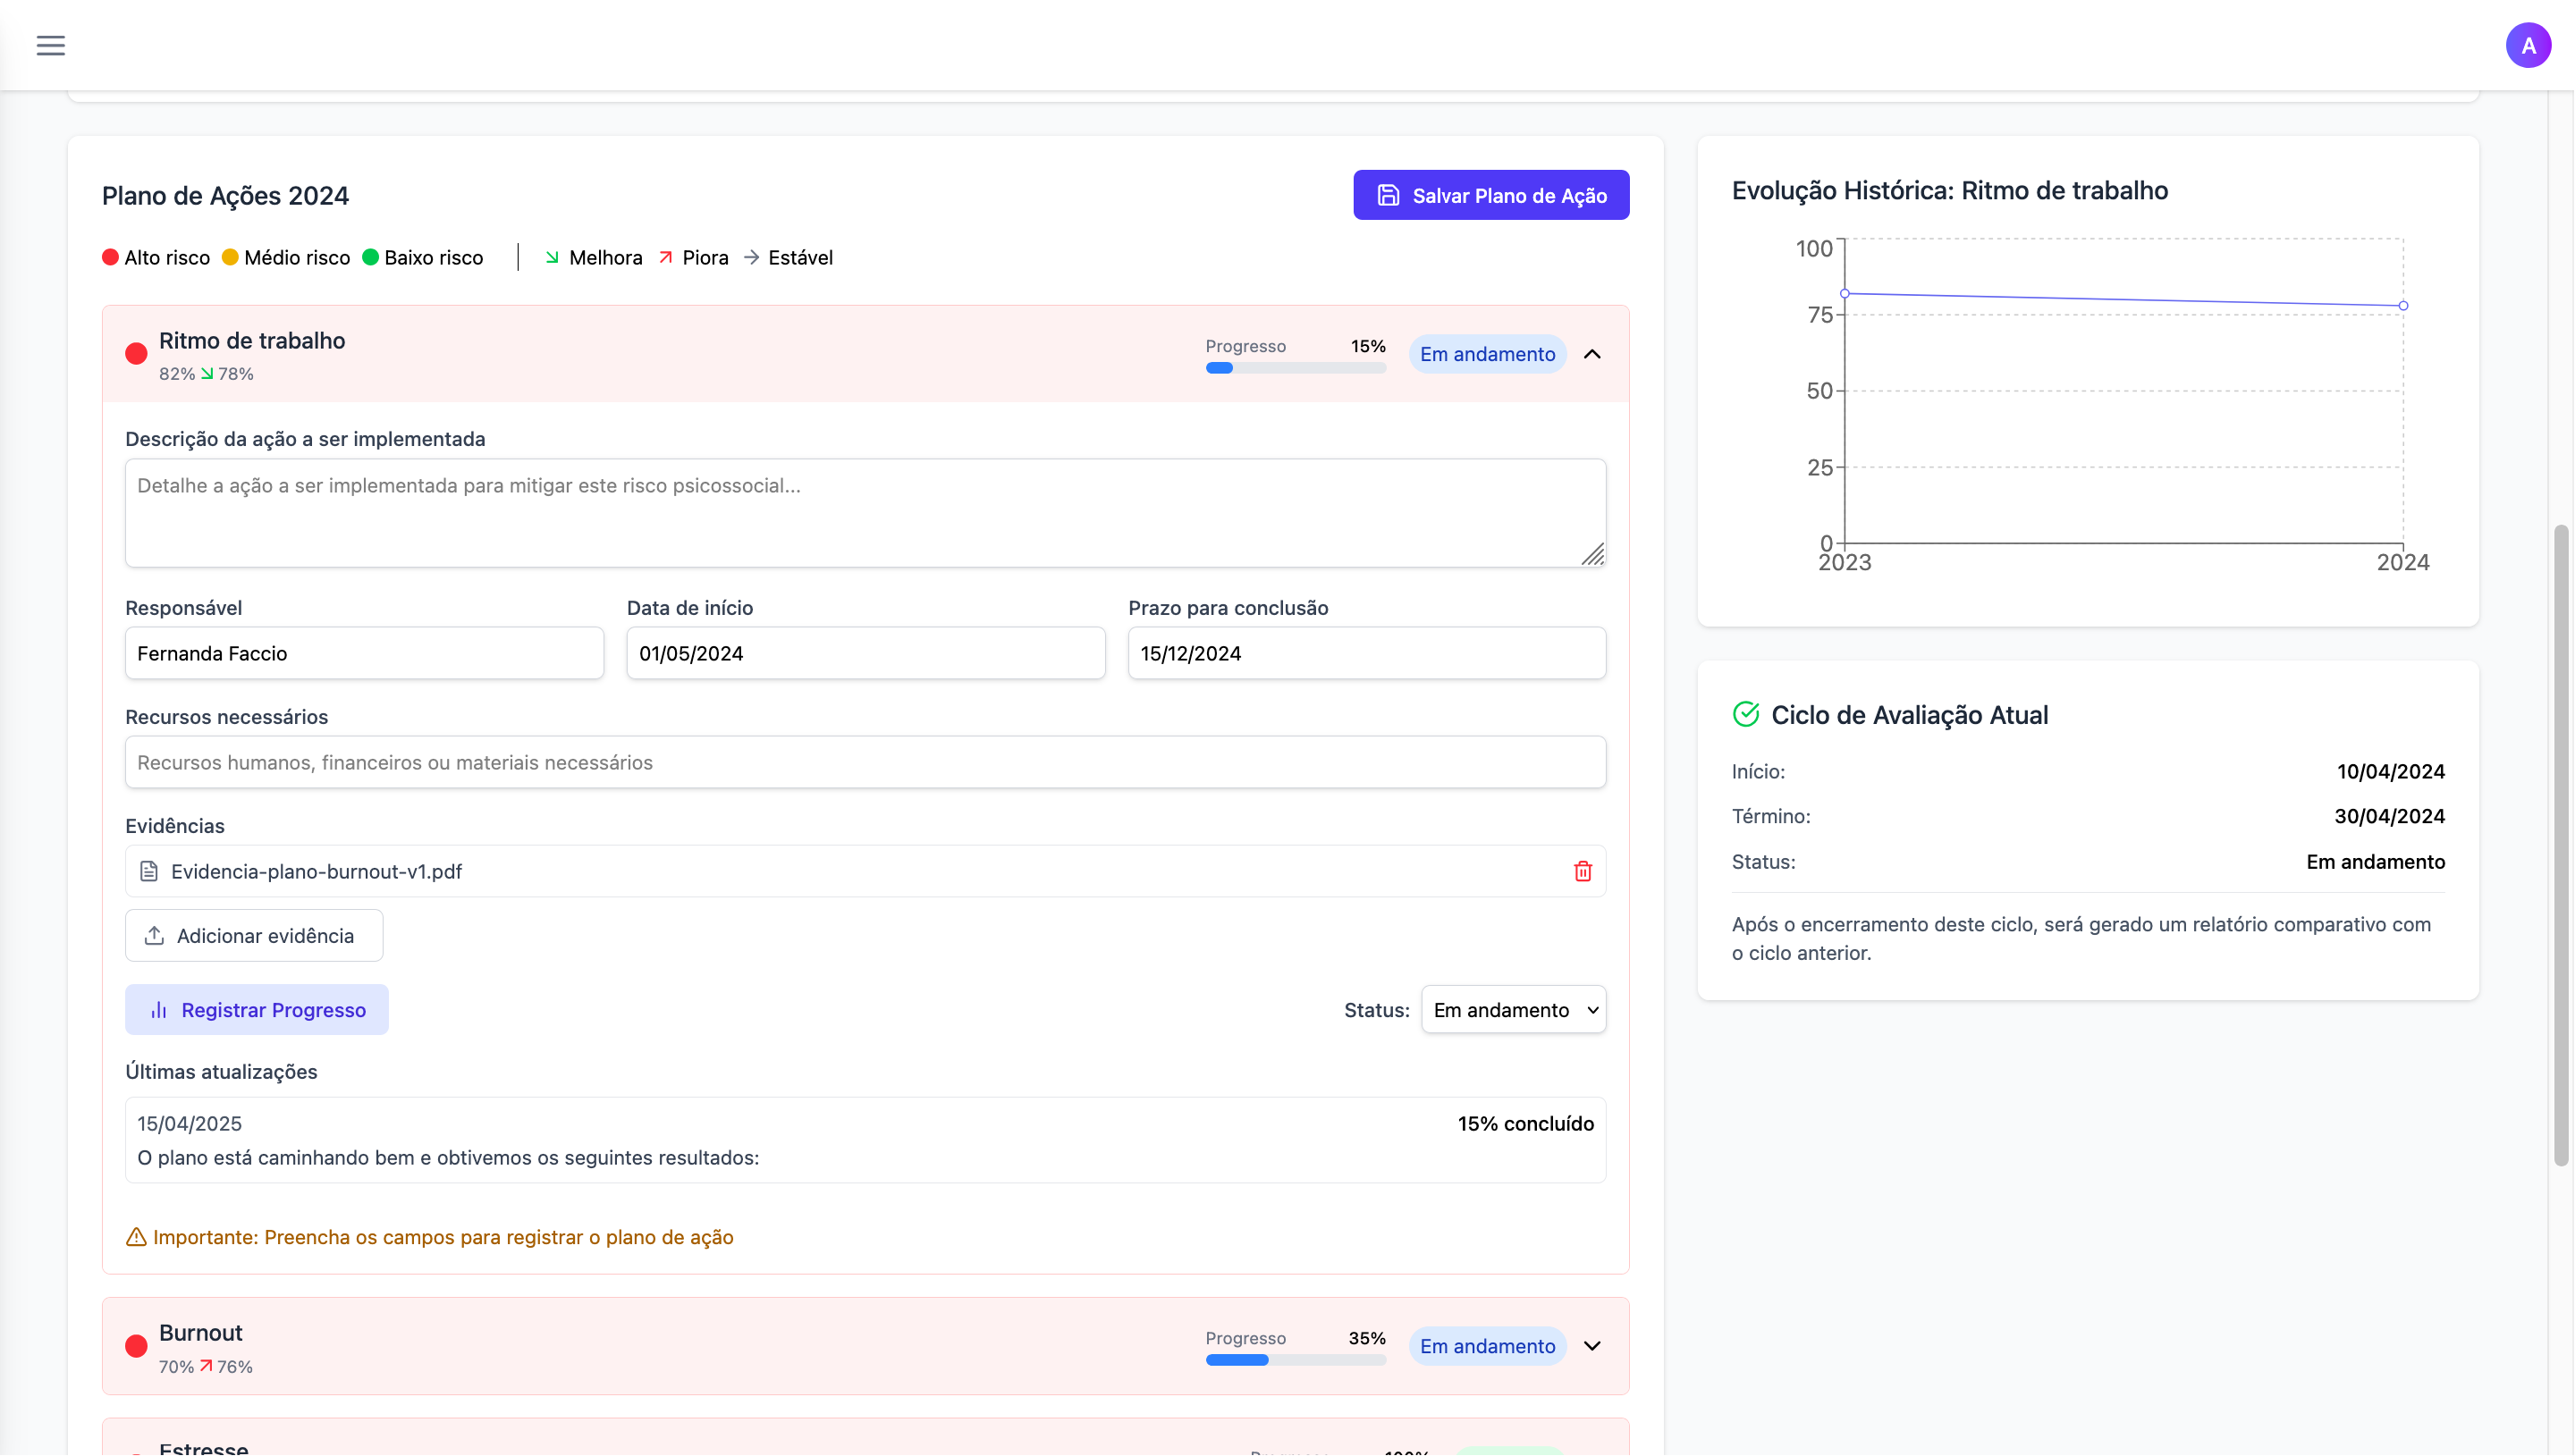
Task: Click the 15% progress bar of Ritmo de trabalho
Action: coord(1295,368)
